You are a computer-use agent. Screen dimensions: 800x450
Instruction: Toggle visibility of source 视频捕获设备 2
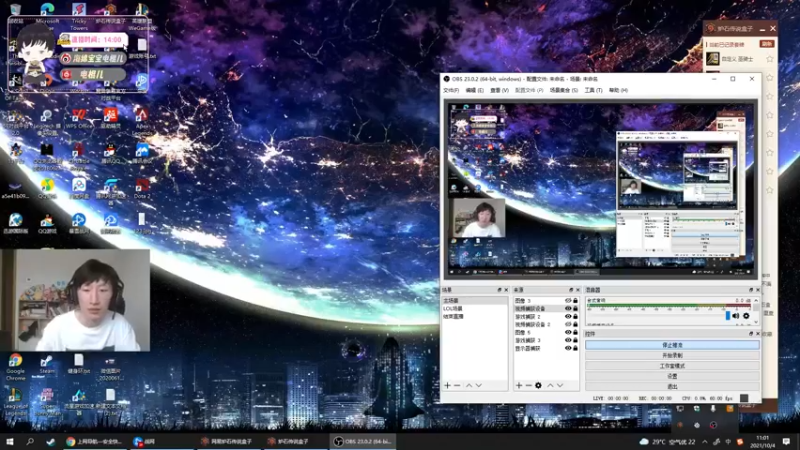[568, 324]
